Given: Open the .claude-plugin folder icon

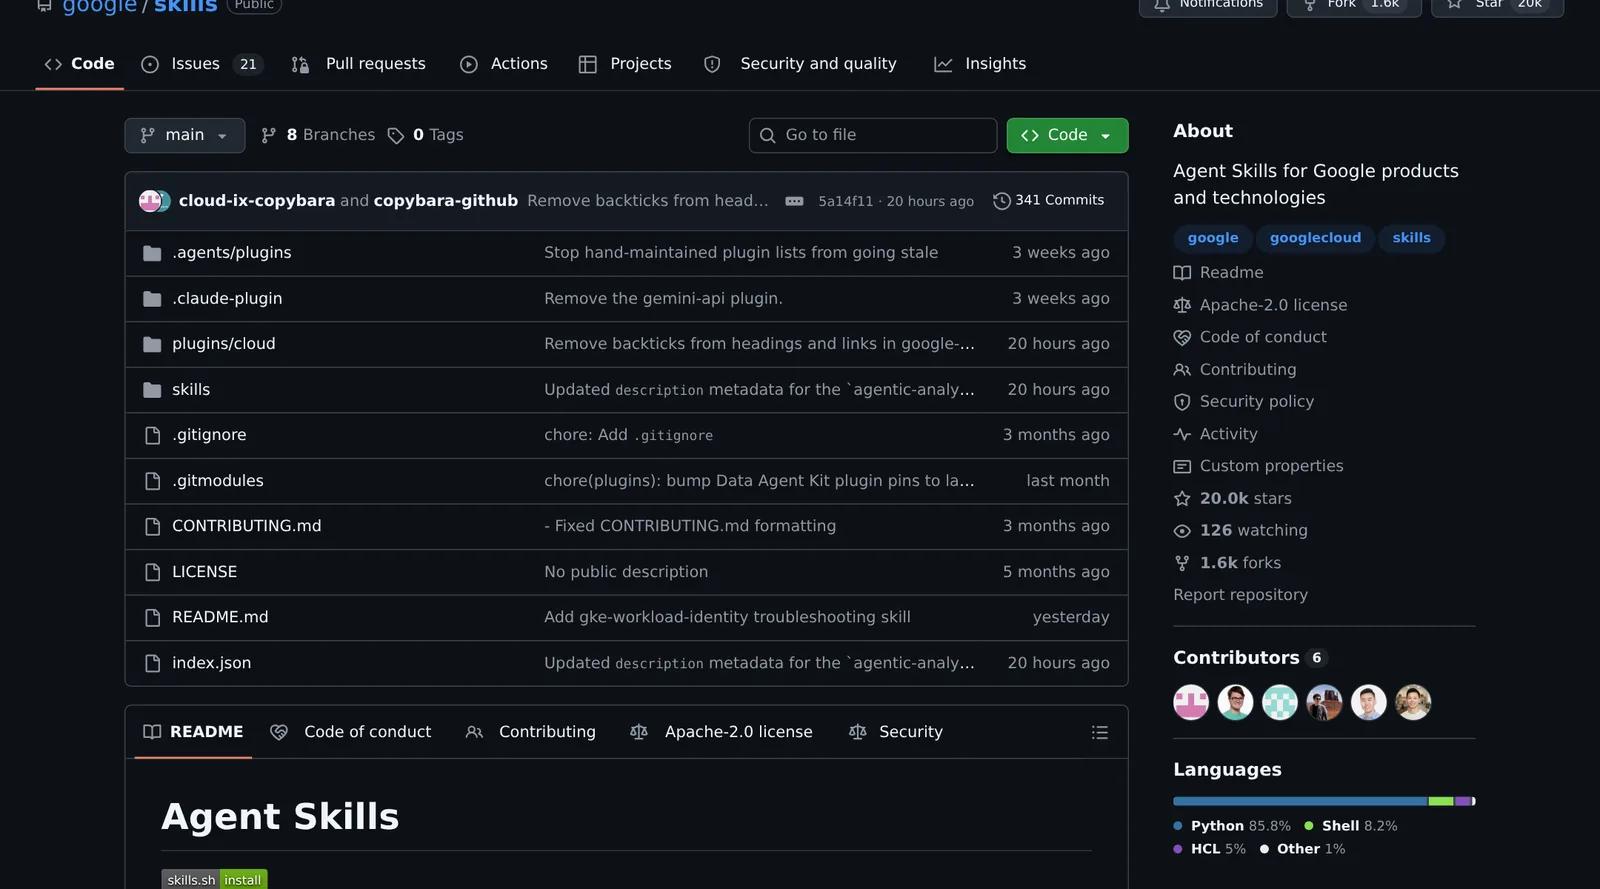Looking at the screenshot, I should [x=152, y=299].
